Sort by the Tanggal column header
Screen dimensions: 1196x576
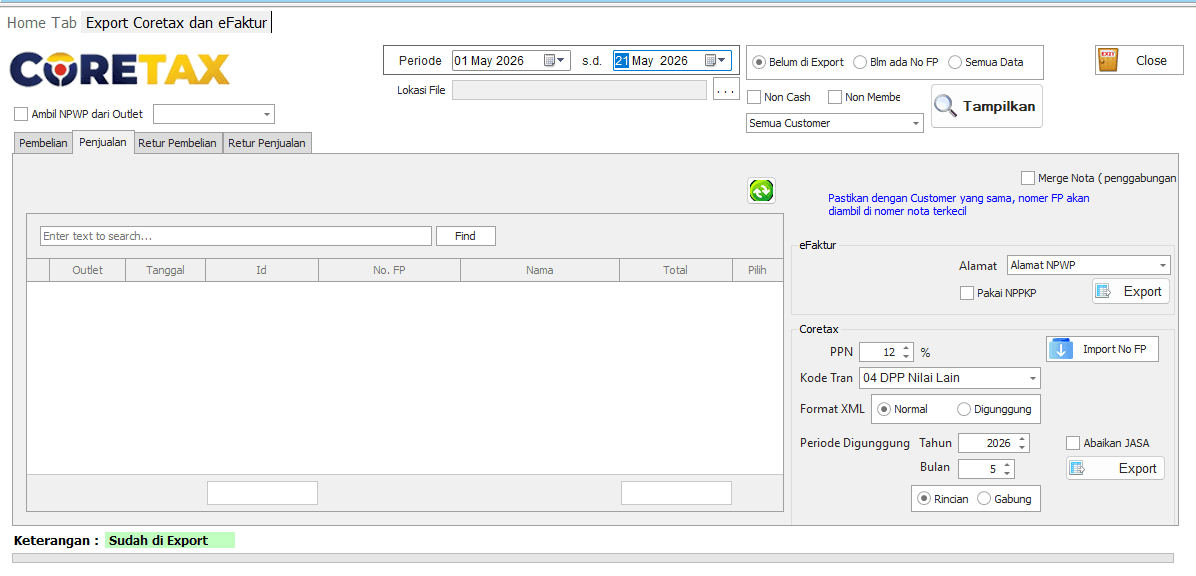click(166, 270)
